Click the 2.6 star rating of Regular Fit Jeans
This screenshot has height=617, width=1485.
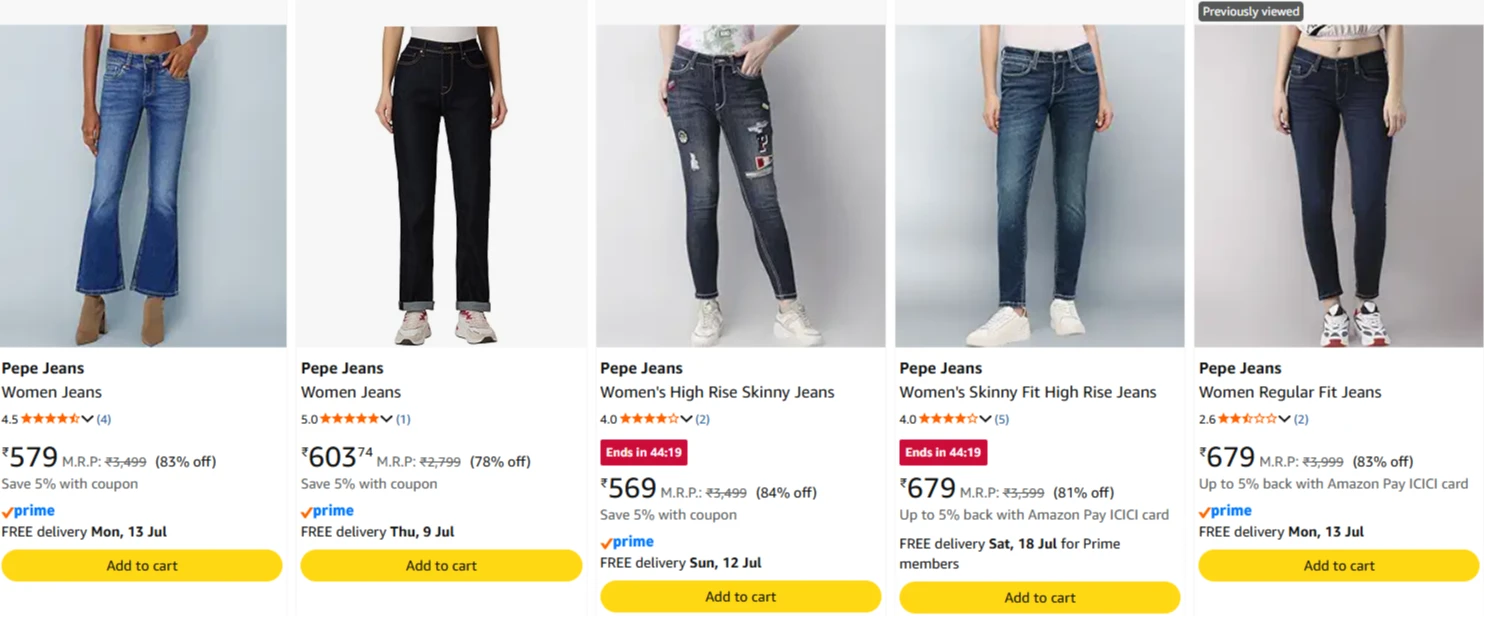(1247, 419)
